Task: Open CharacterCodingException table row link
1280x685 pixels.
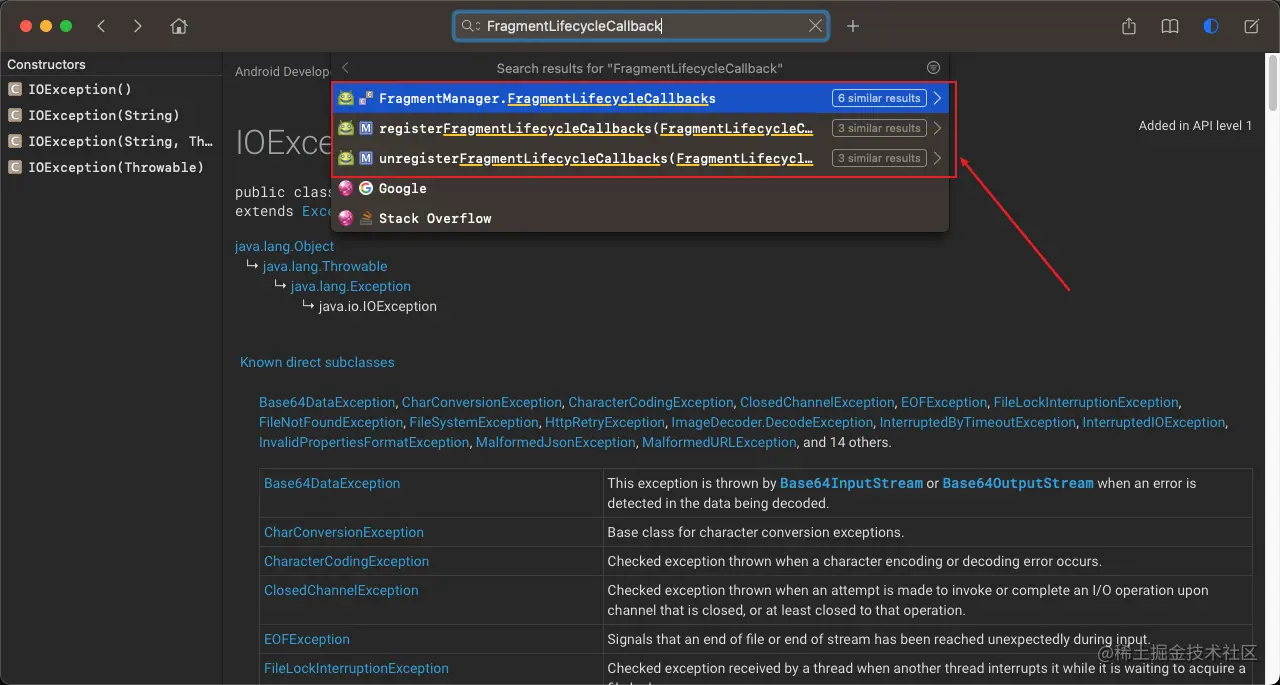Action: [x=346, y=561]
